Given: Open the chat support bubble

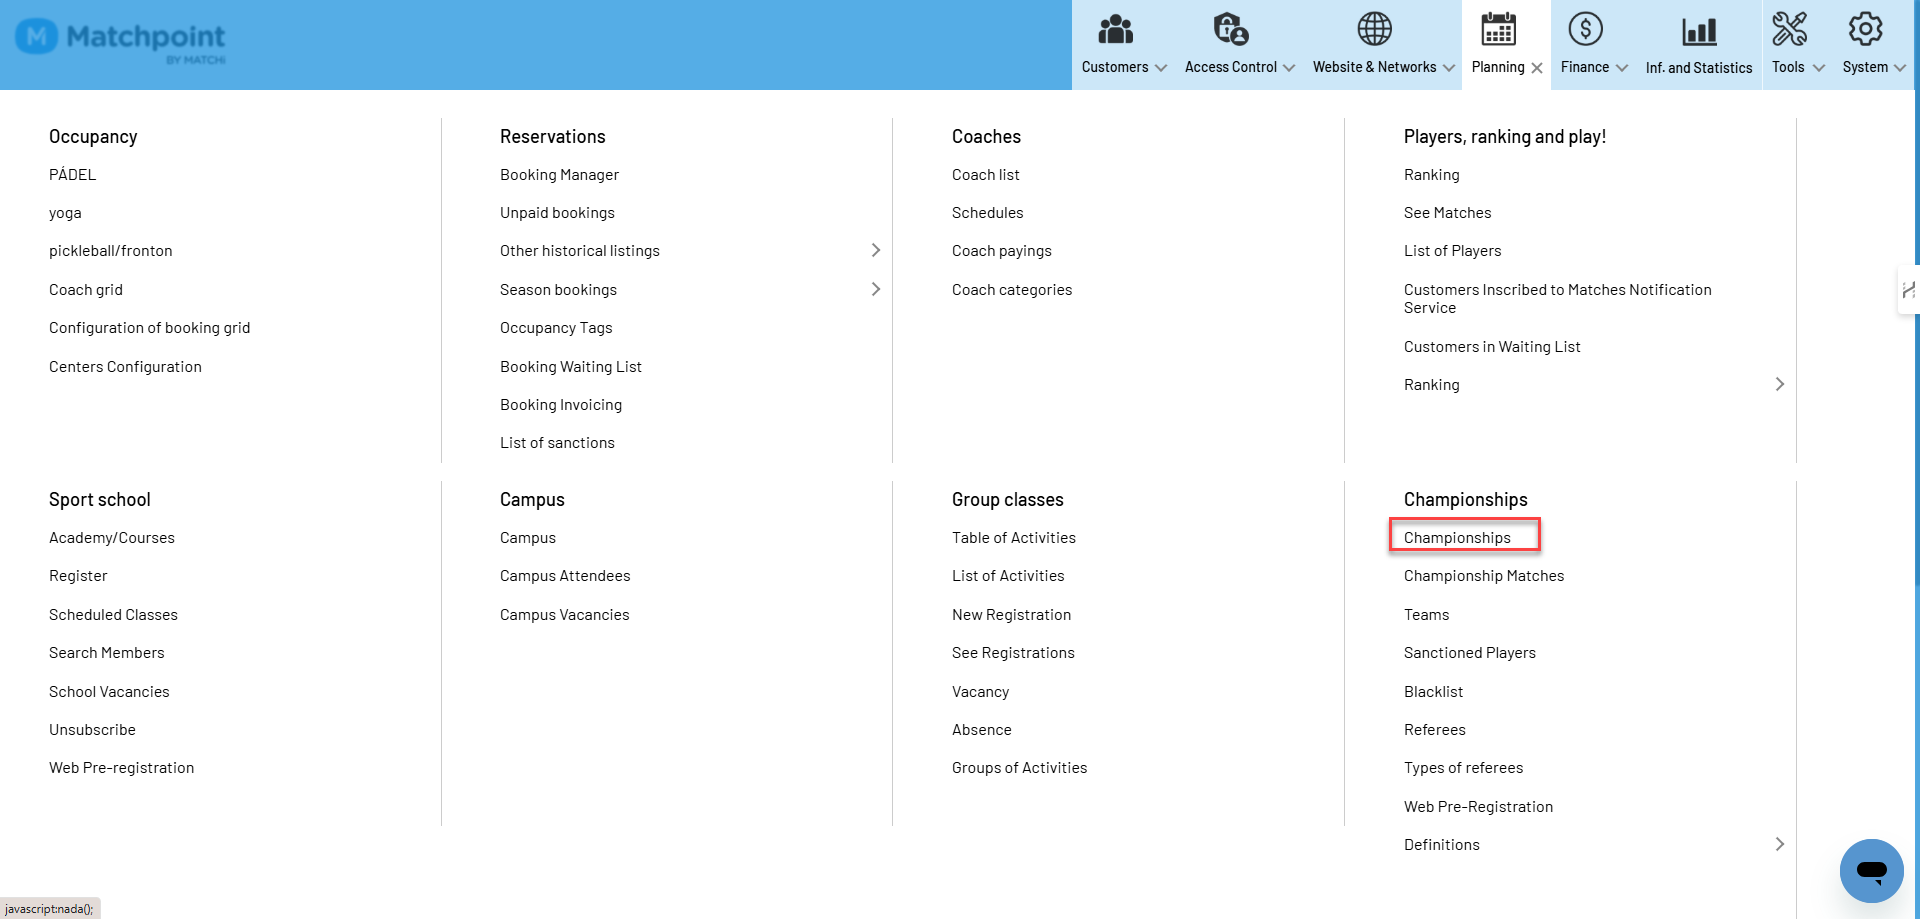Looking at the screenshot, I should [x=1871, y=870].
